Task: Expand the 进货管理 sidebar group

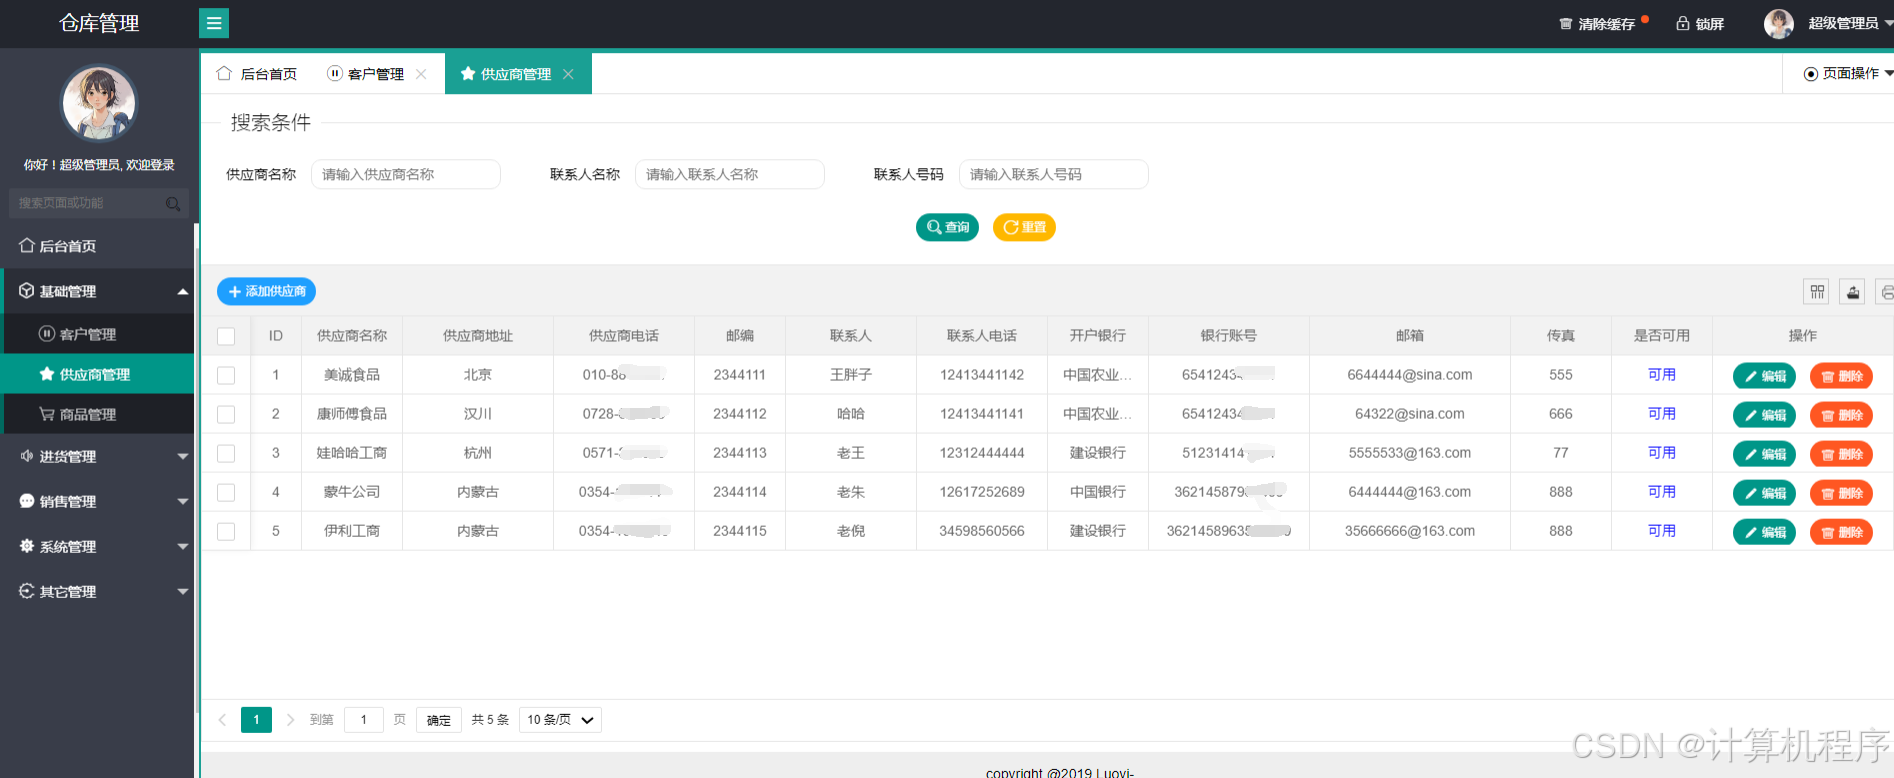Action: [x=97, y=456]
